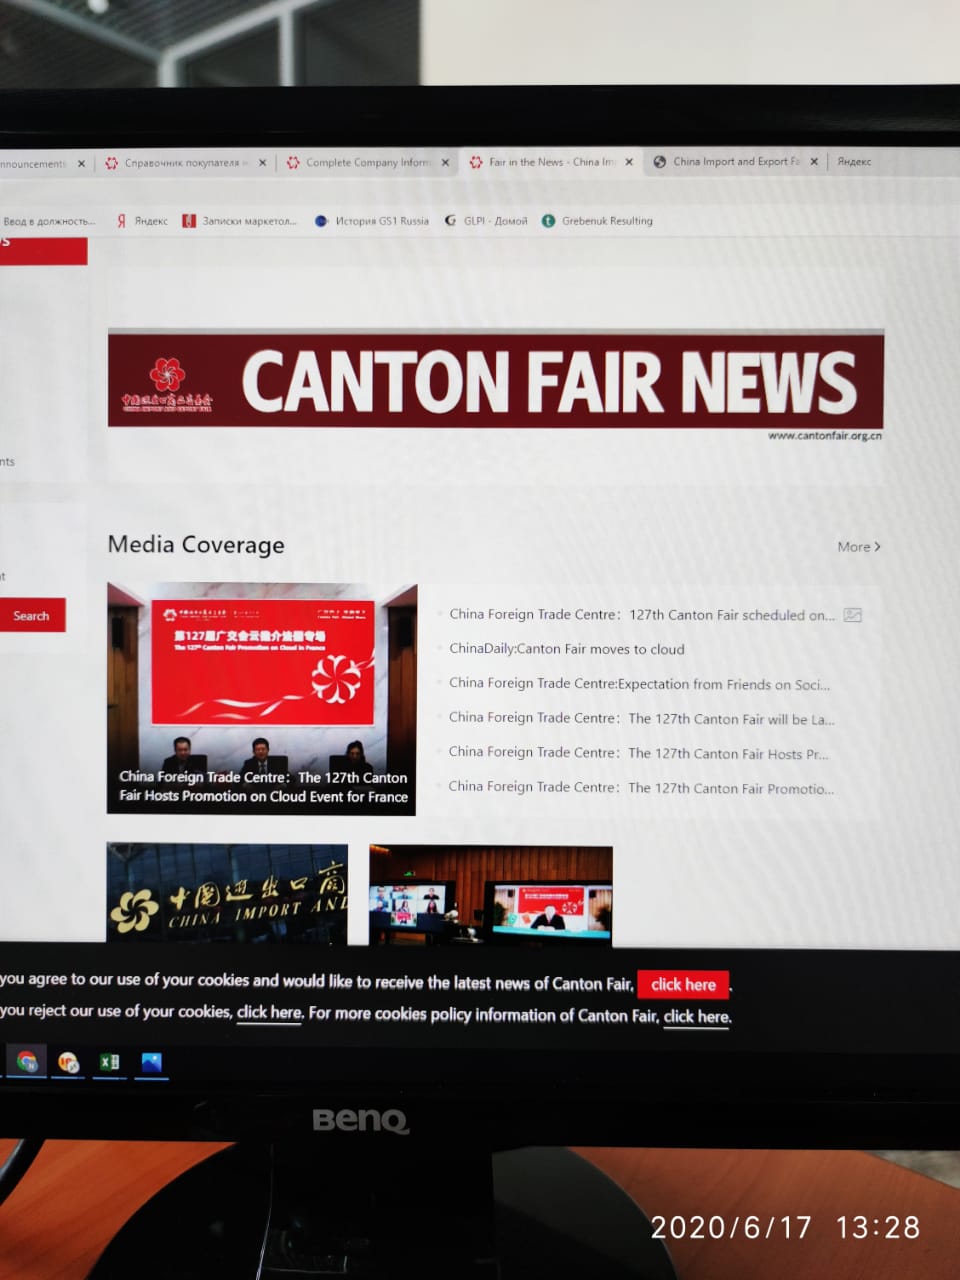
Task: Close the Fair in the News tab
Action: point(629,162)
